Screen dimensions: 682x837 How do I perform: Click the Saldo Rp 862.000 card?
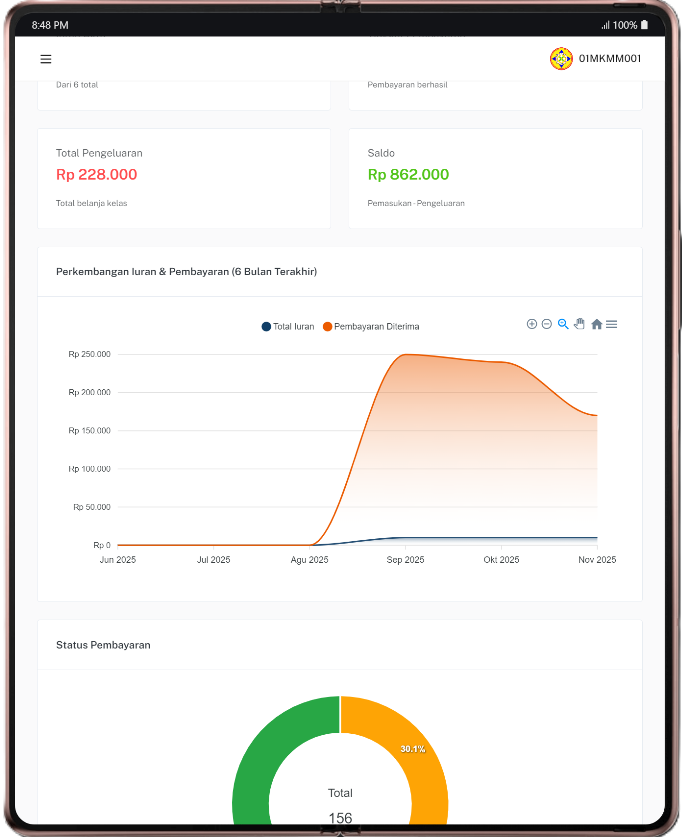(494, 178)
